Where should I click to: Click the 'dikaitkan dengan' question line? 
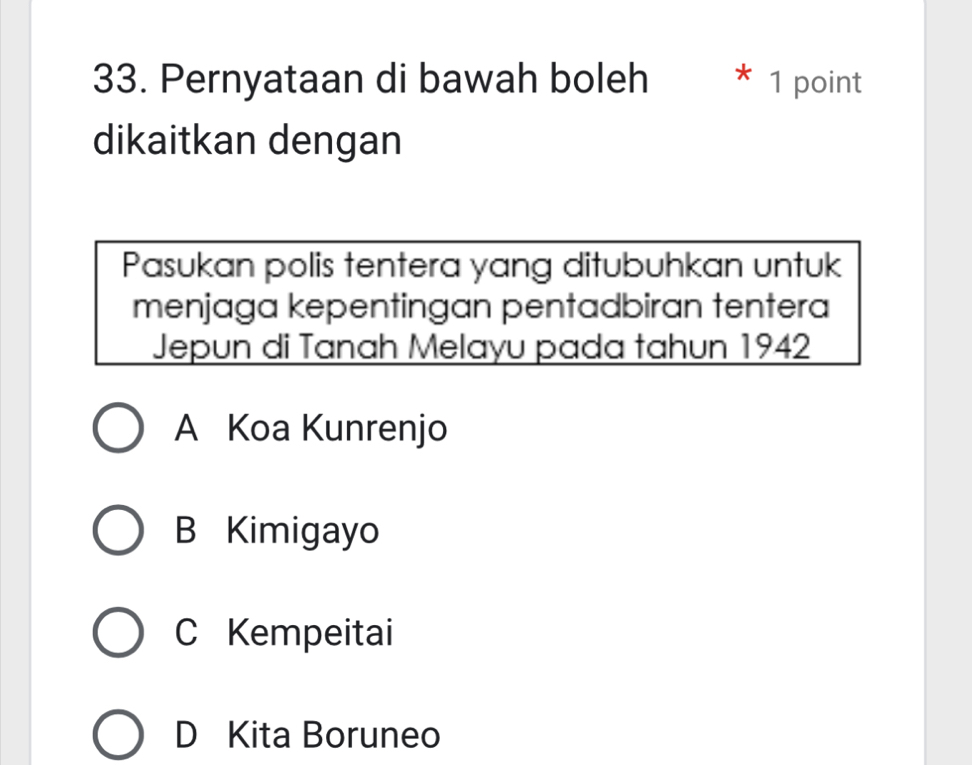(247, 140)
